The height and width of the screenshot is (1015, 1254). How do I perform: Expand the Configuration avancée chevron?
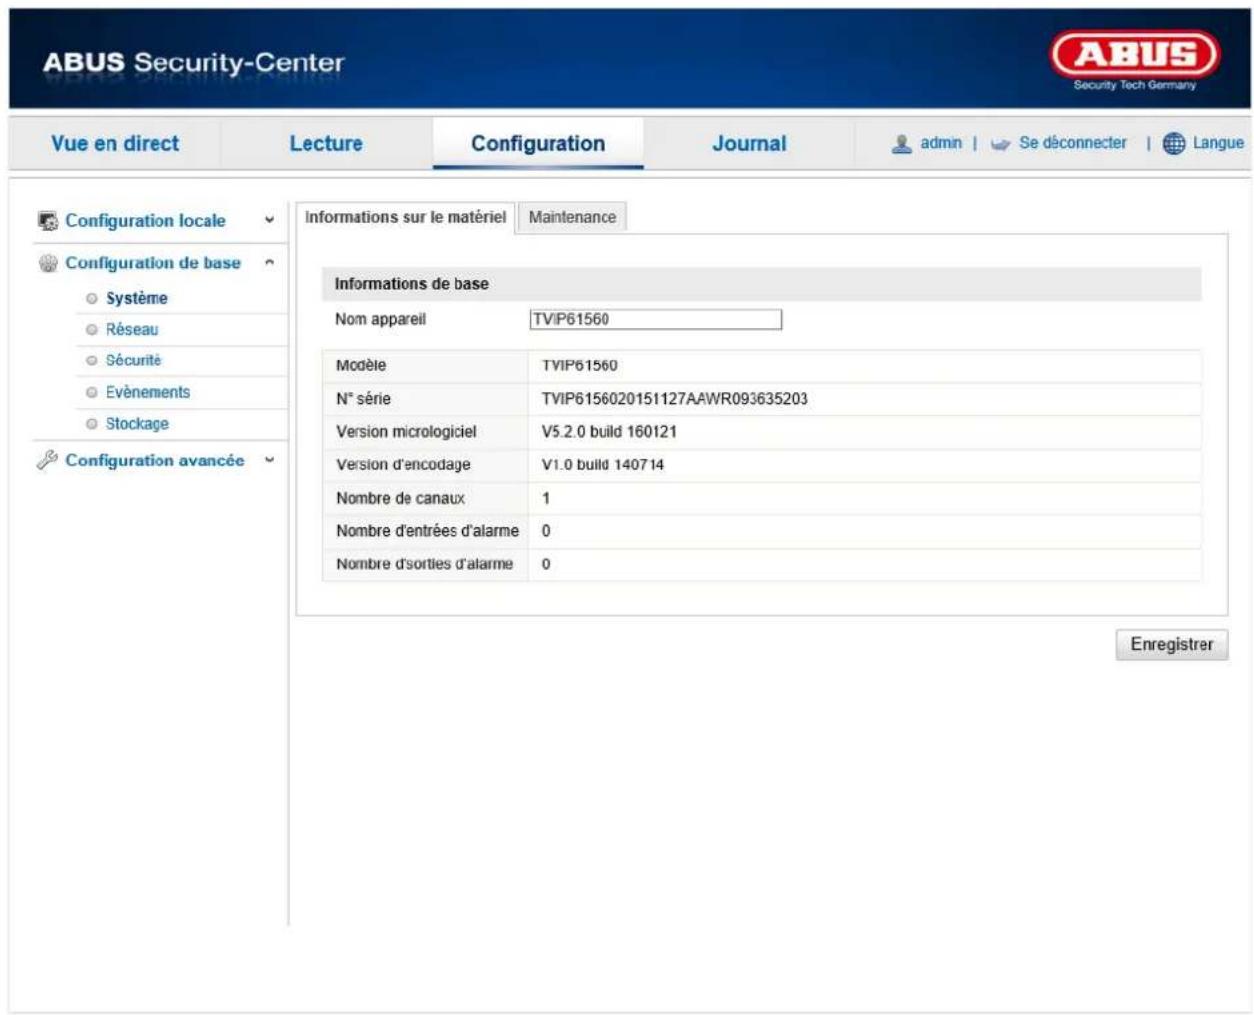point(269,460)
